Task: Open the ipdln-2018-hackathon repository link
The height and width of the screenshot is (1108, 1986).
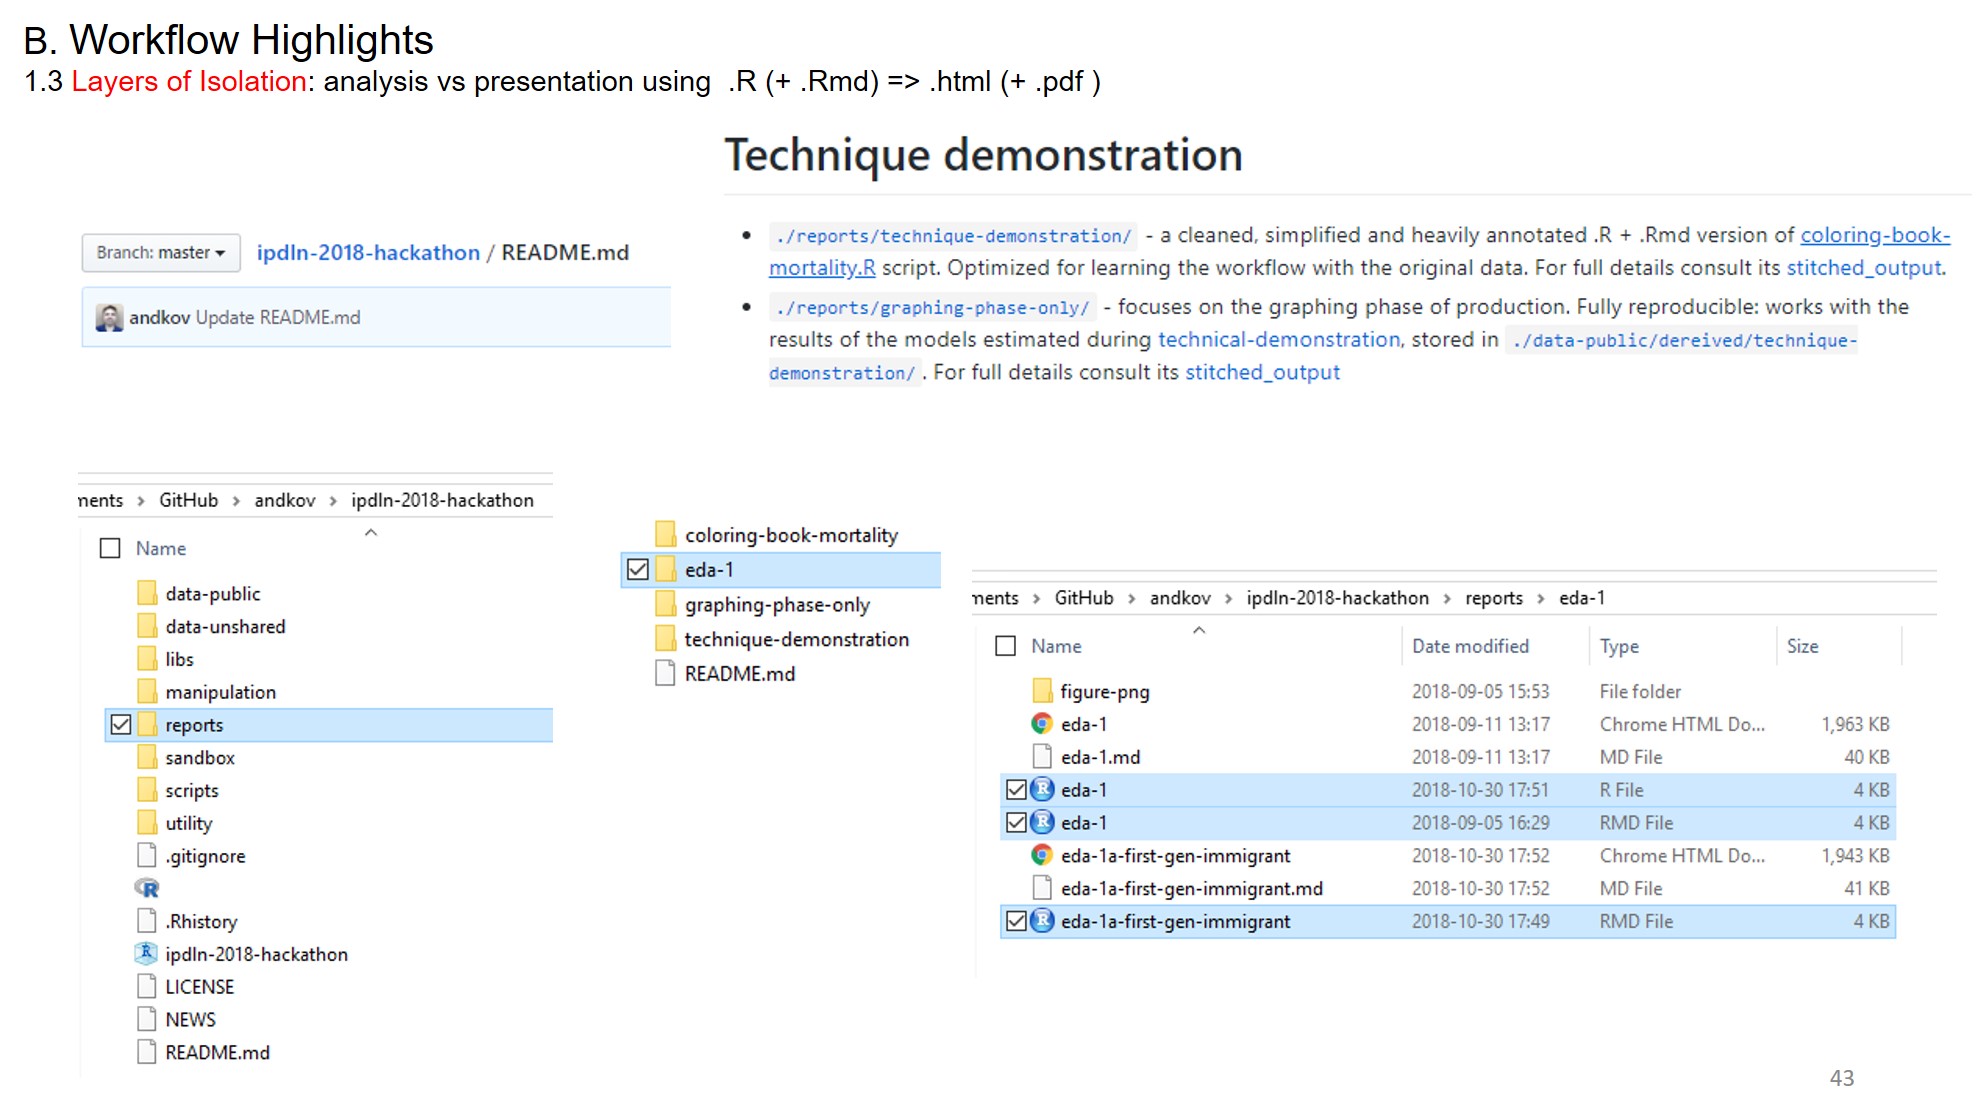Action: point(368,252)
